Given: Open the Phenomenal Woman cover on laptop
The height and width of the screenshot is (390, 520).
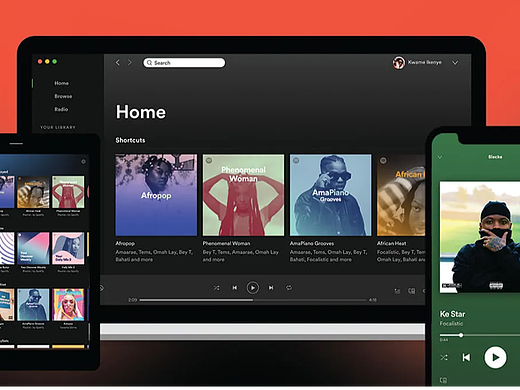Looking at the screenshot, I should click(x=243, y=195).
